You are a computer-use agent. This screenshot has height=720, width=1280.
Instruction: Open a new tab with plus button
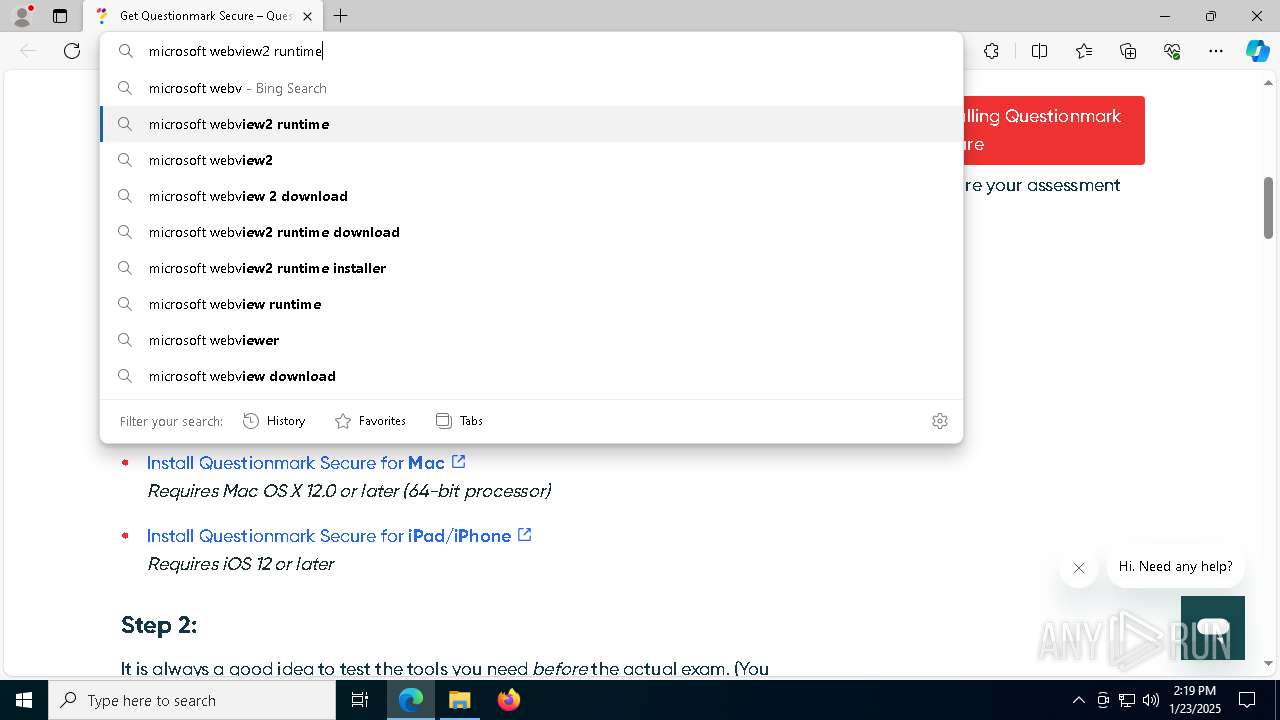click(x=341, y=16)
